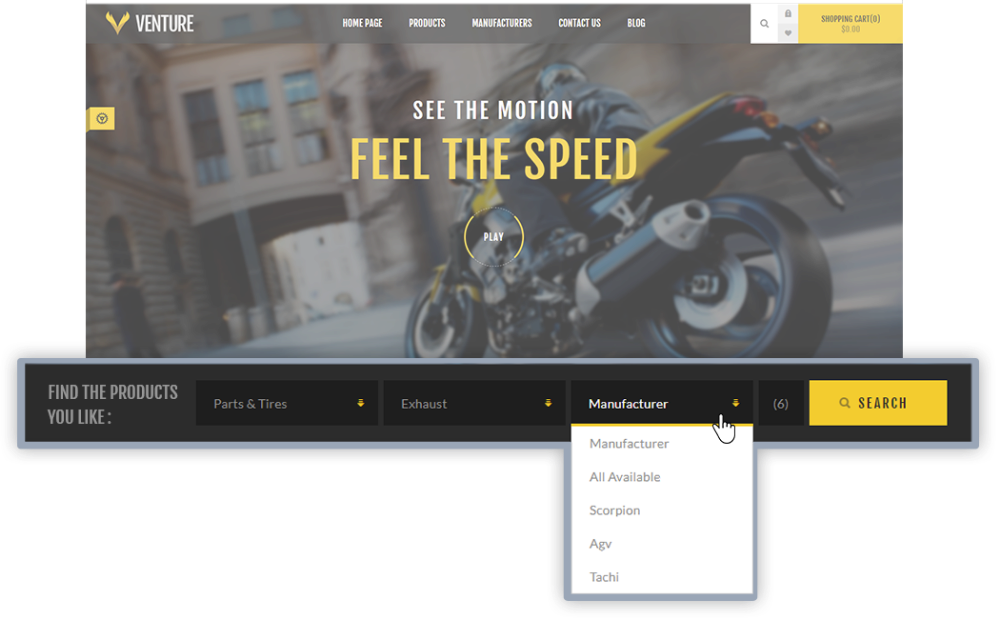The height and width of the screenshot is (619, 1000).
Task: Expand the Exhaust category dropdown
Action: (x=474, y=403)
